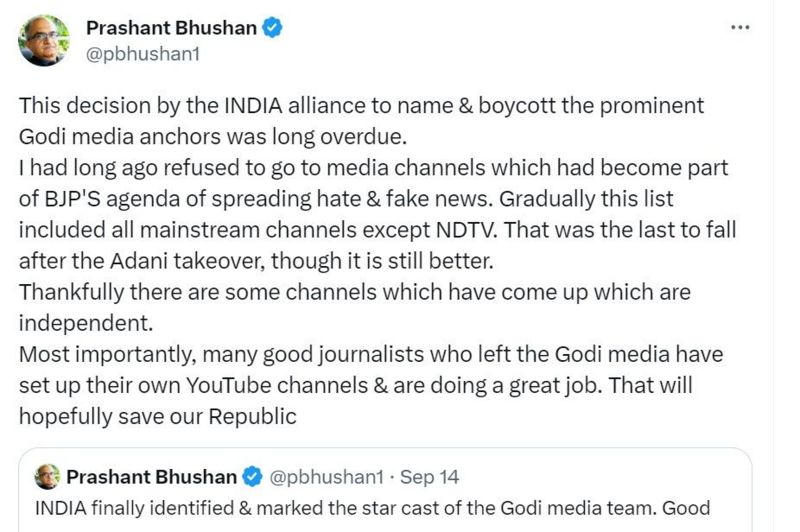Click the blue verified badge beside the top author name
The width and height of the screenshot is (800, 532).
[272, 28]
